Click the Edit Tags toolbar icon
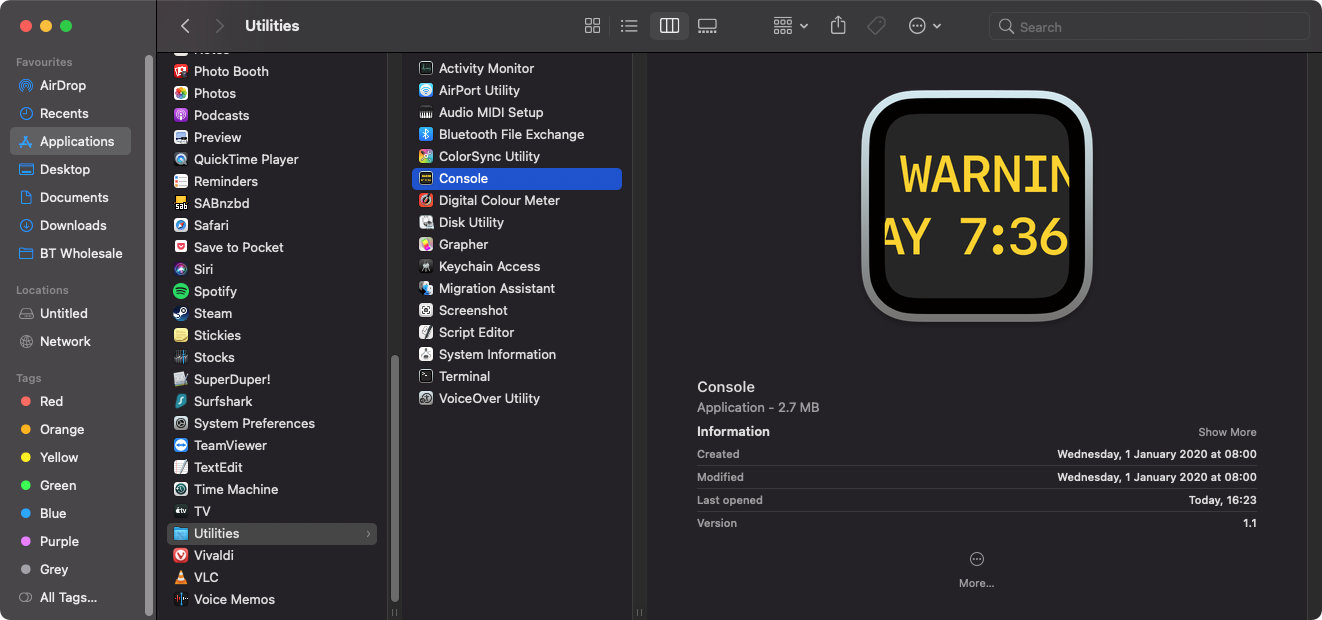This screenshot has height=620, width=1322. coord(876,26)
